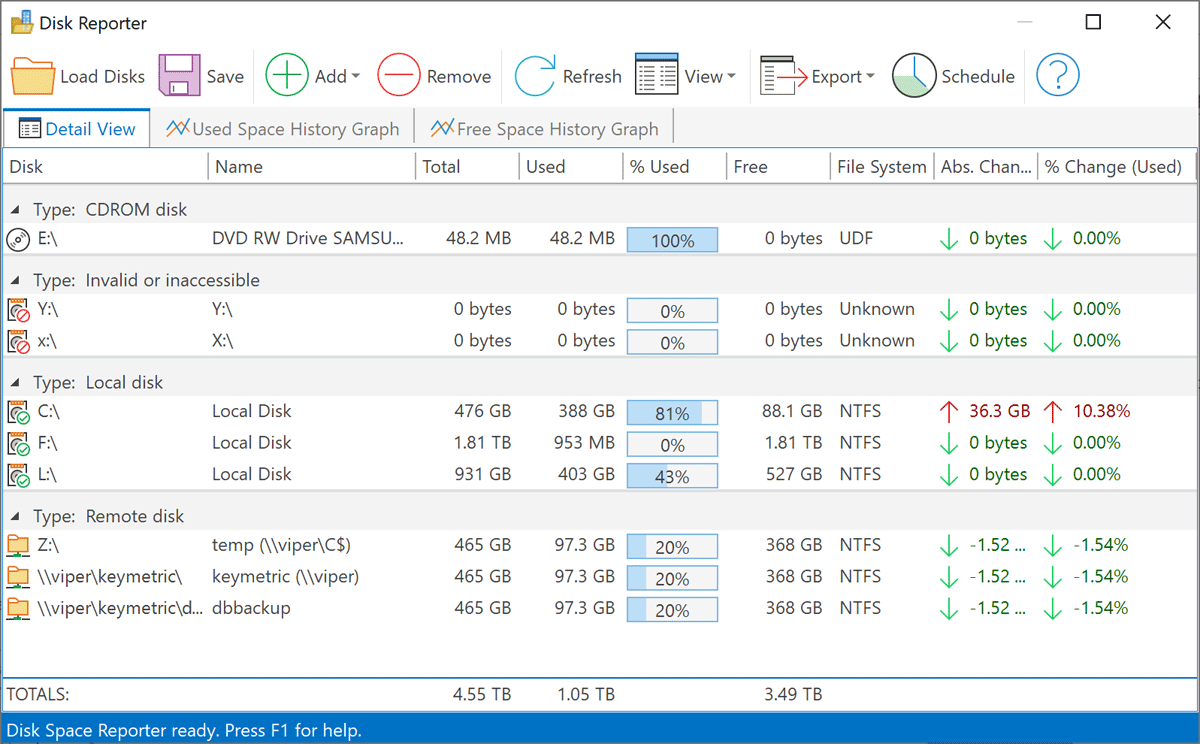1200x744 pixels.
Task: Click the 81% usage bar for C:\
Action: tap(672, 412)
